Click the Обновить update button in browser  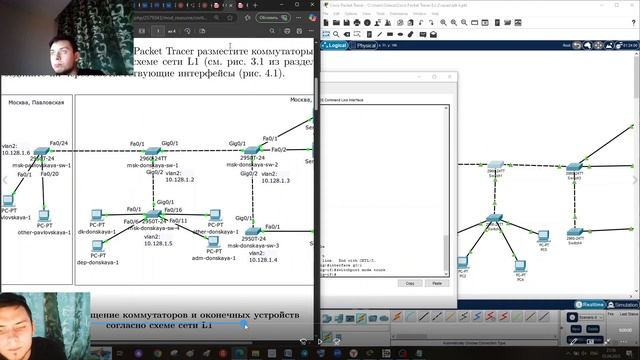[273, 18]
